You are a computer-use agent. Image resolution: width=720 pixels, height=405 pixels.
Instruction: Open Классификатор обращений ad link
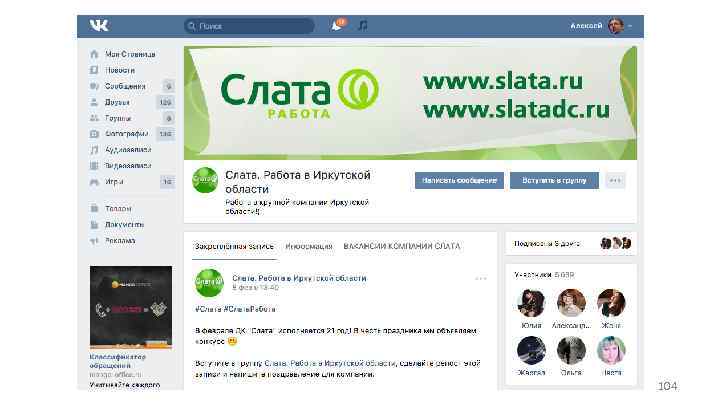118,361
